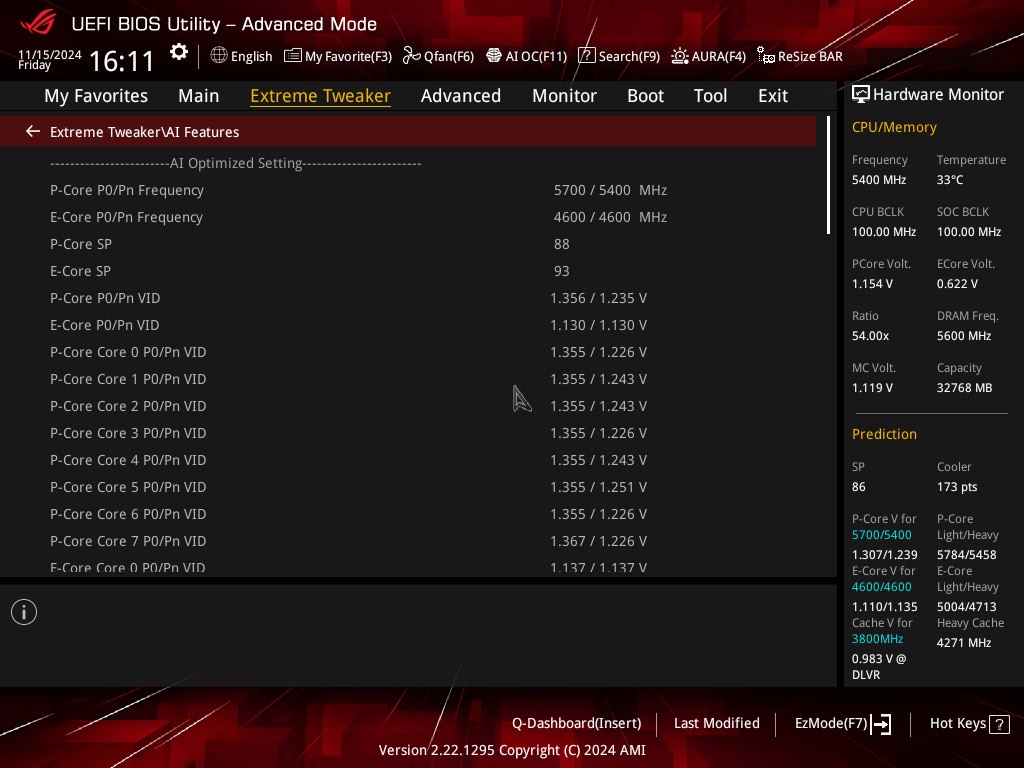The image size is (1024, 768).
Task: Switch to Main tab
Action: tap(199, 95)
